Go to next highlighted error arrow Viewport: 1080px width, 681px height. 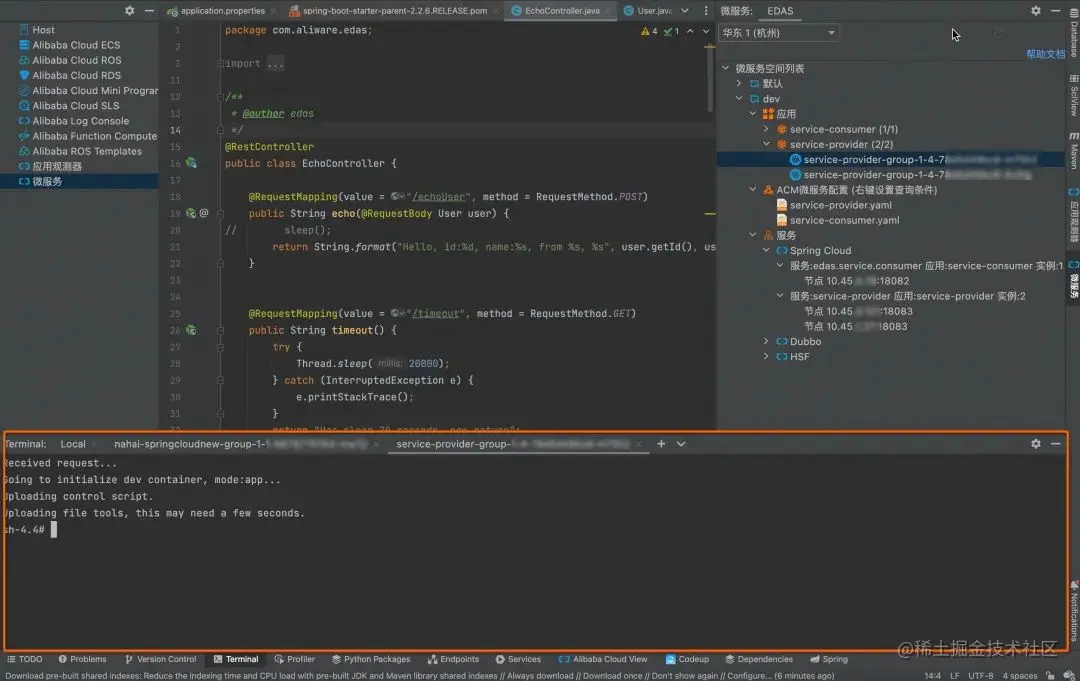(705, 31)
